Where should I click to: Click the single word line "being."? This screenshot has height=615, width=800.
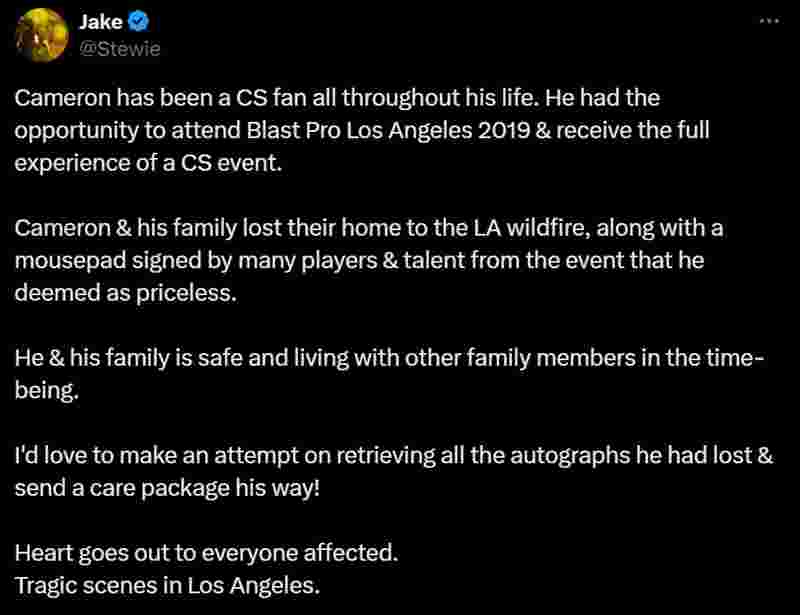coord(46,391)
